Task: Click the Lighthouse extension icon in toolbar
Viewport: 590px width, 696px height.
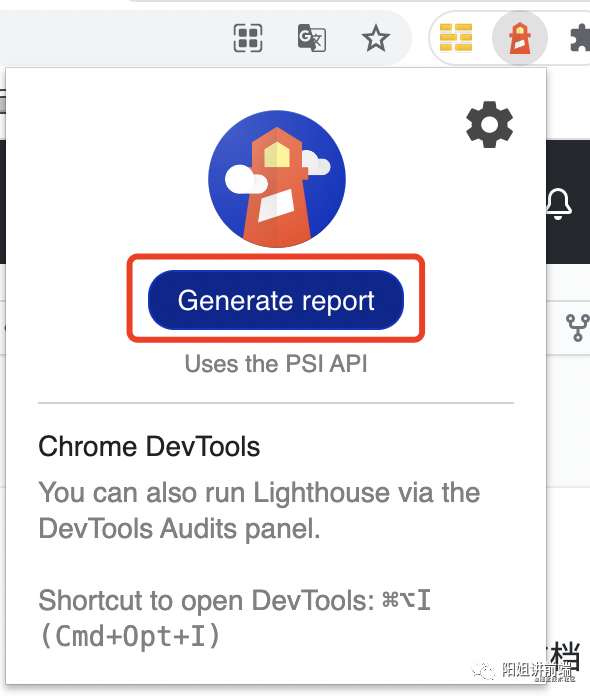Action: (519, 38)
